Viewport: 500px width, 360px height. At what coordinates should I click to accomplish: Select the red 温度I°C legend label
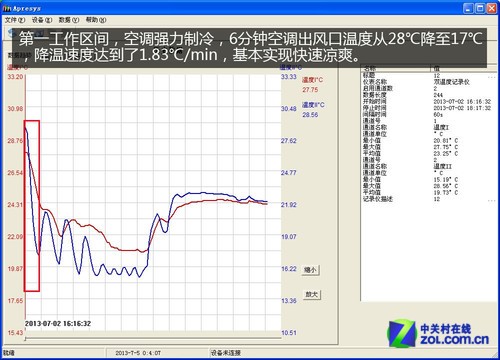point(312,80)
